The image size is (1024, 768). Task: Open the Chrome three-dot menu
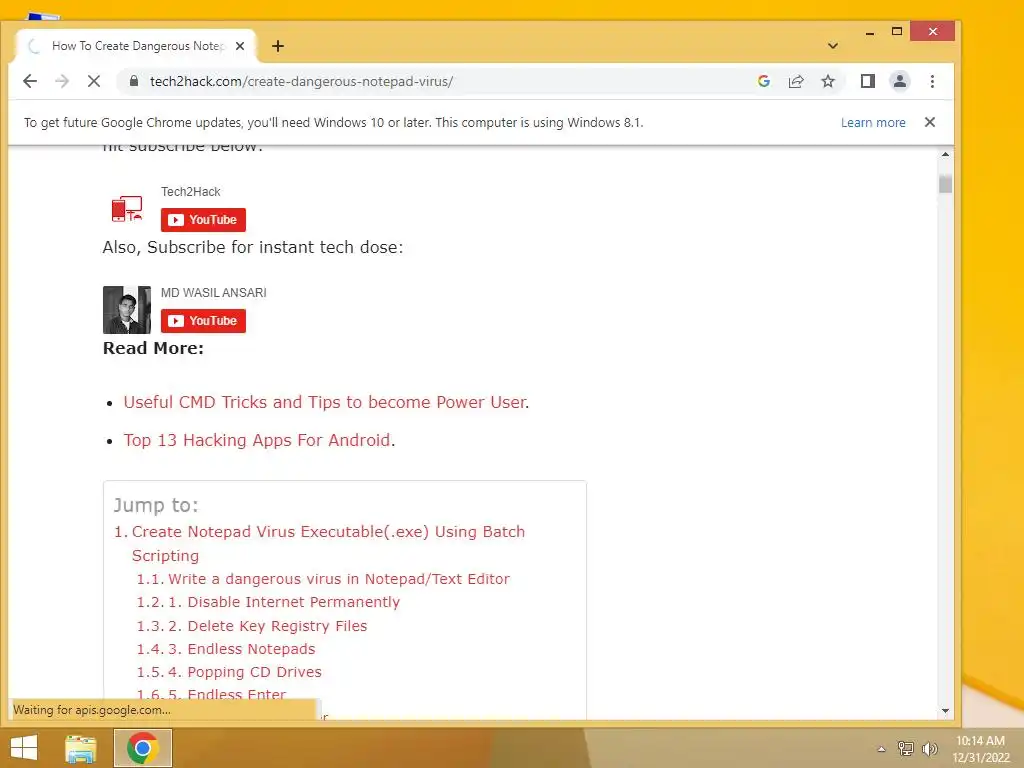pyautogui.click(x=932, y=81)
